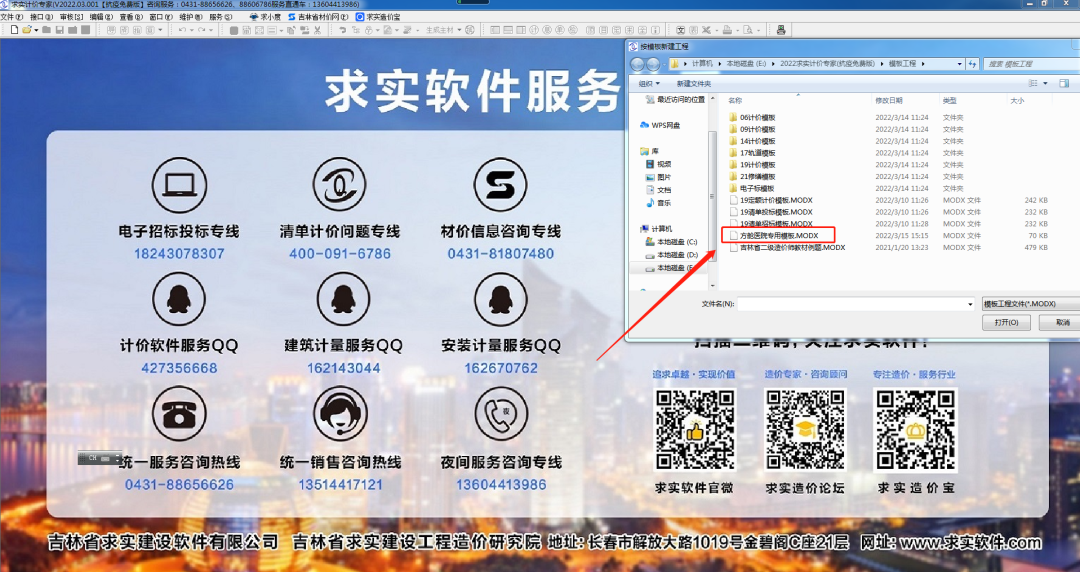This screenshot has height=572, width=1080.
Task: Click the 电子招标投标专线 laptop icon
Action: [178, 185]
